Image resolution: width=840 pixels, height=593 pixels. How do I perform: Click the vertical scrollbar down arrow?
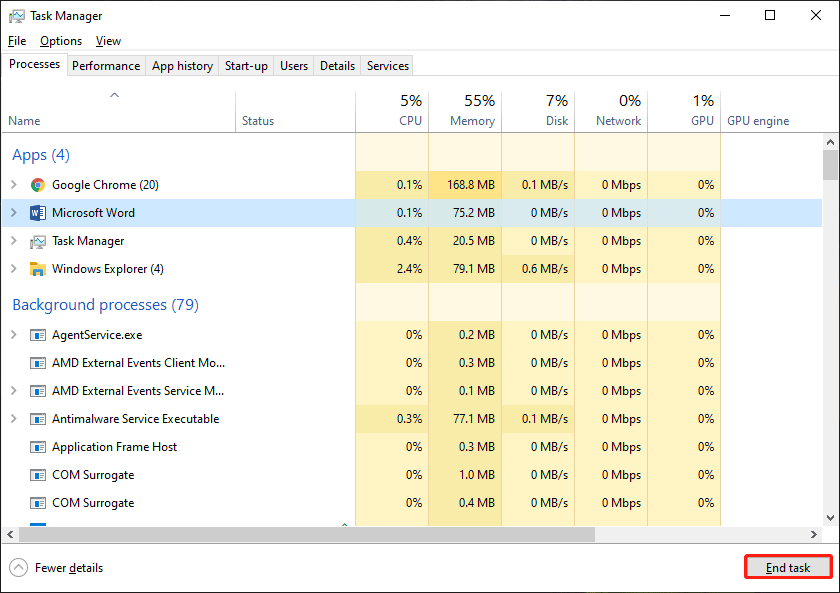tap(830, 518)
